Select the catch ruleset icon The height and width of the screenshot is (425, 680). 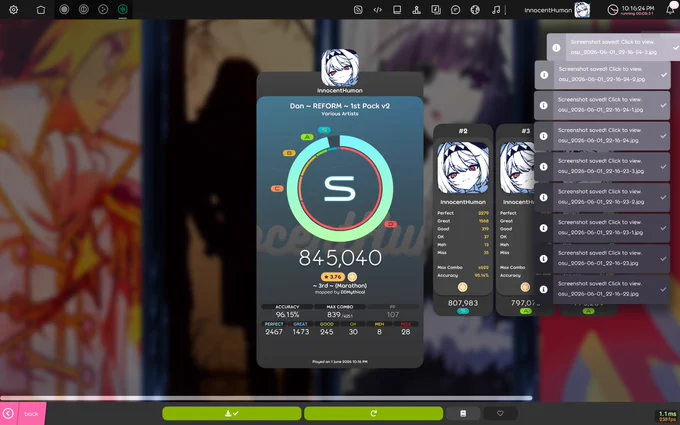coord(103,9)
